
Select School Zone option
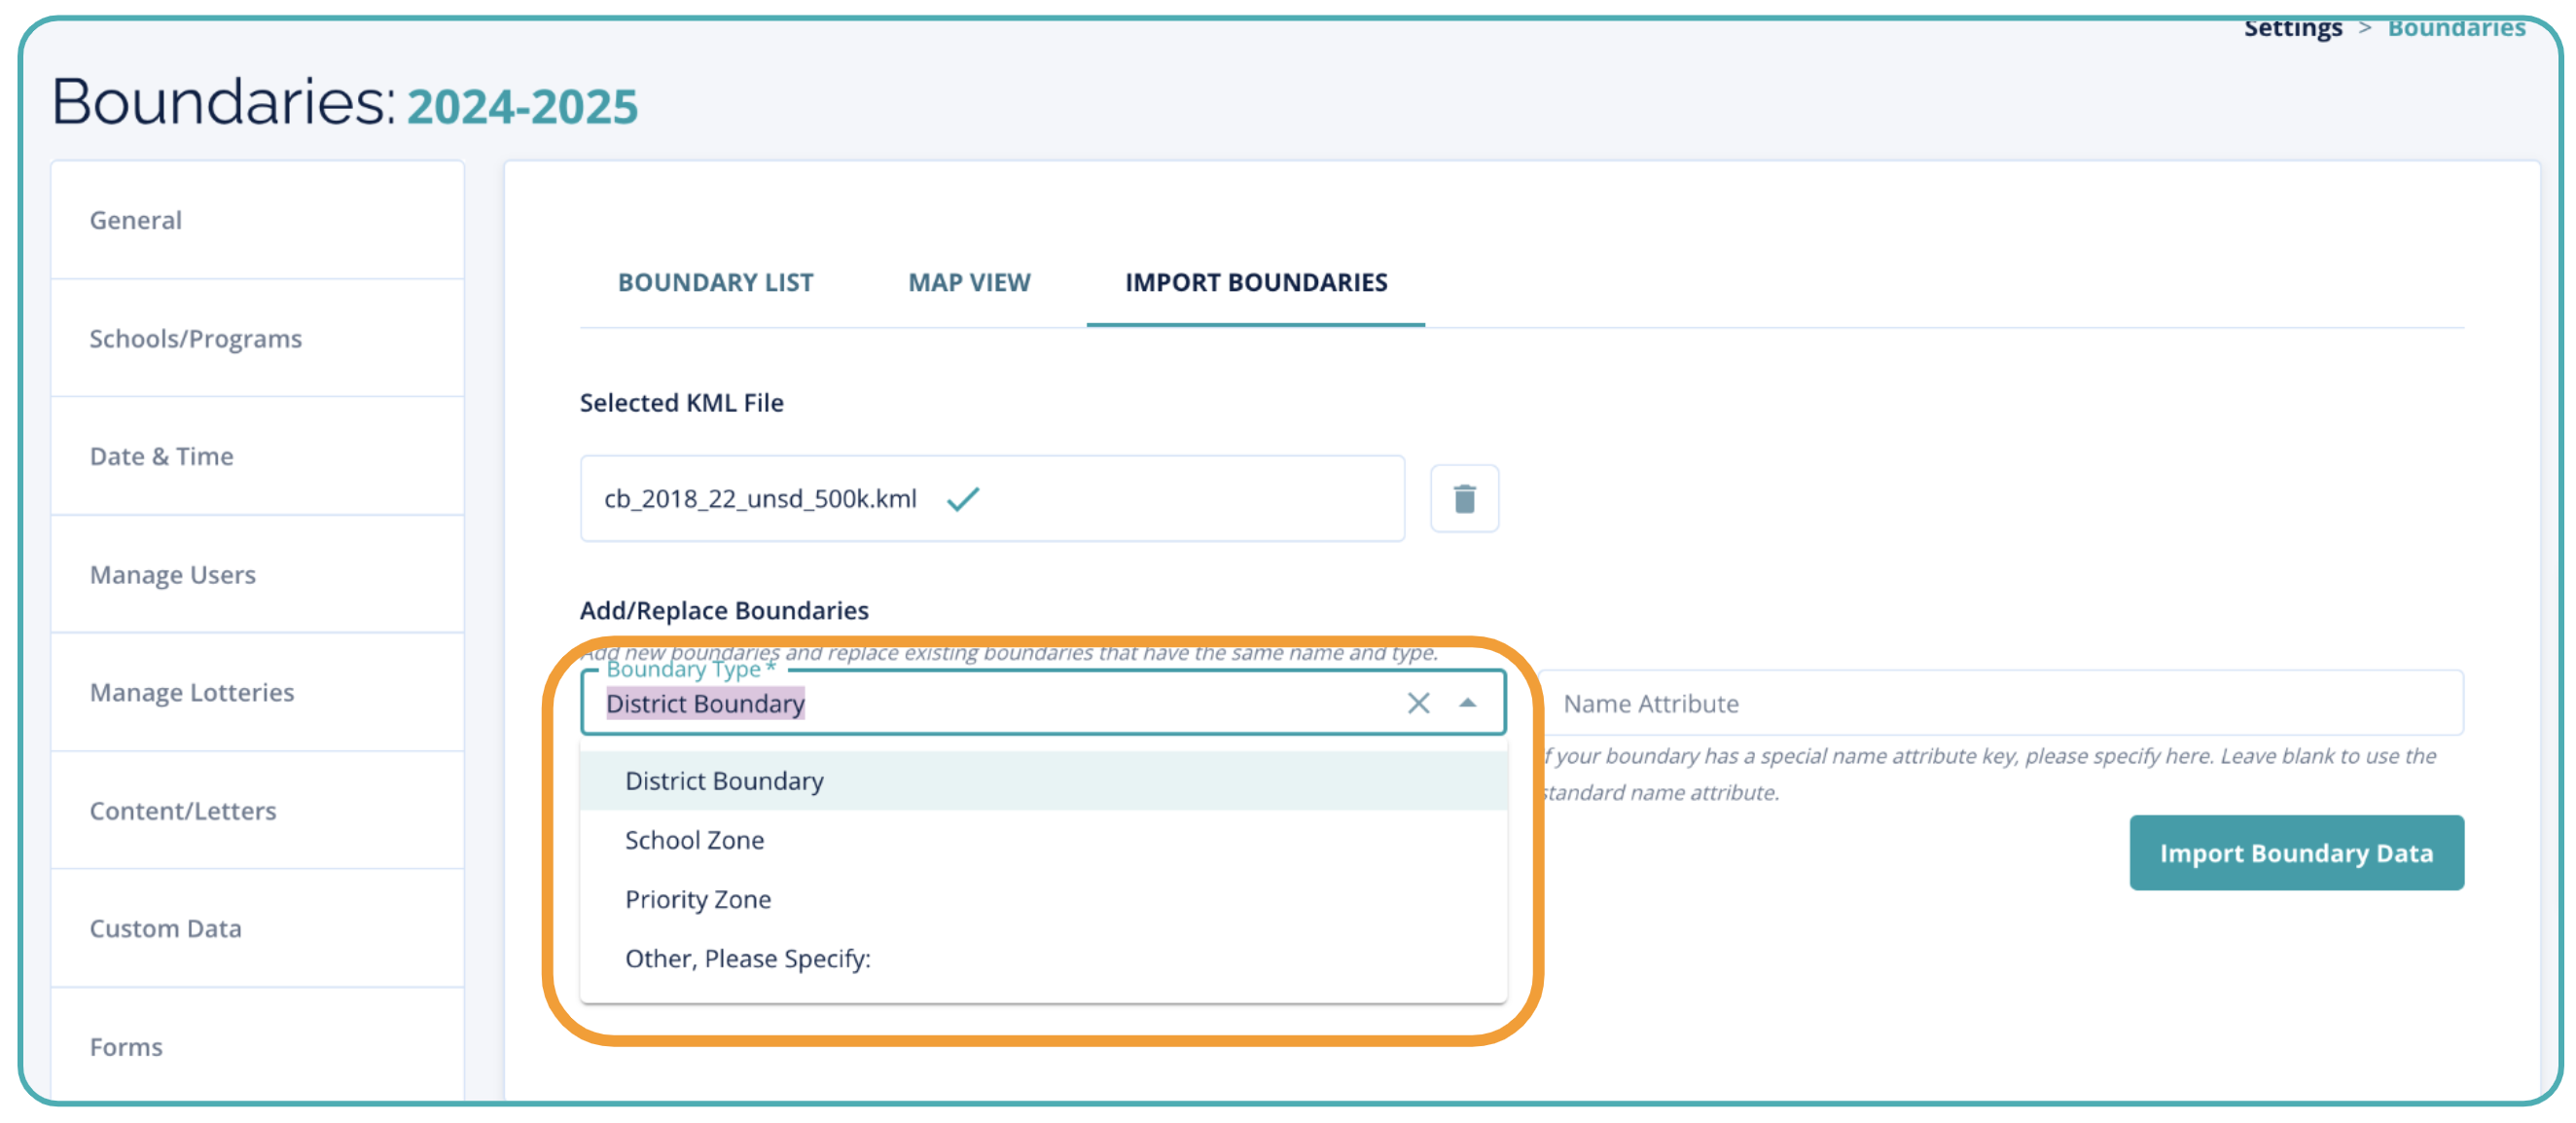(x=694, y=840)
